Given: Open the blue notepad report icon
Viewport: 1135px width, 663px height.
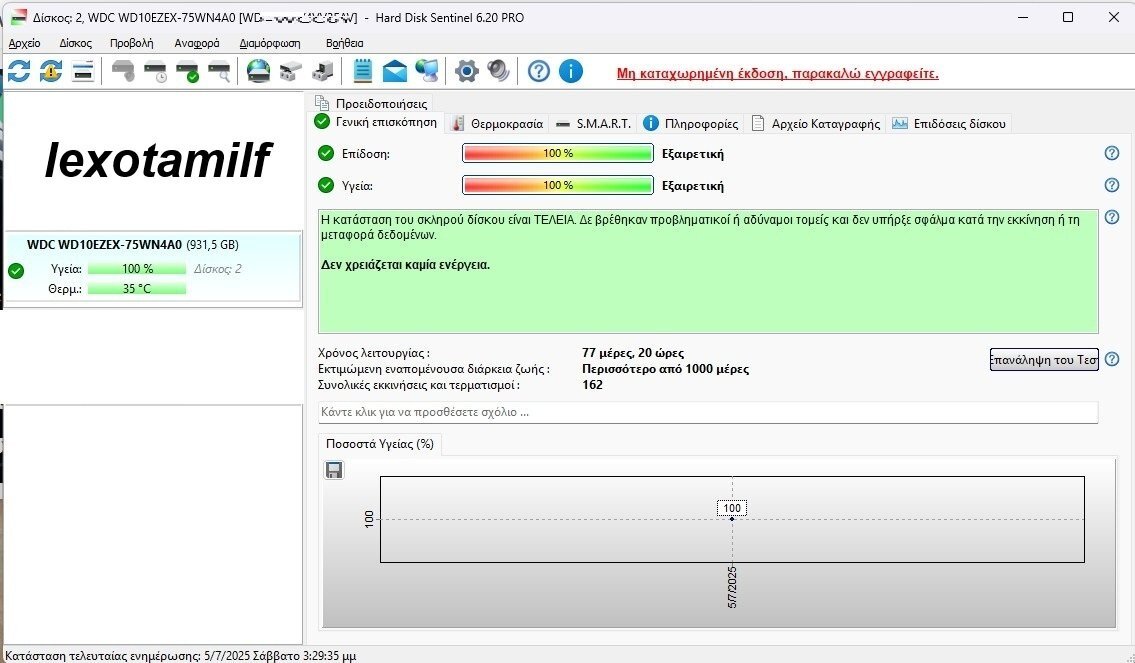Looking at the screenshot, I should click(x=363, y=71).
